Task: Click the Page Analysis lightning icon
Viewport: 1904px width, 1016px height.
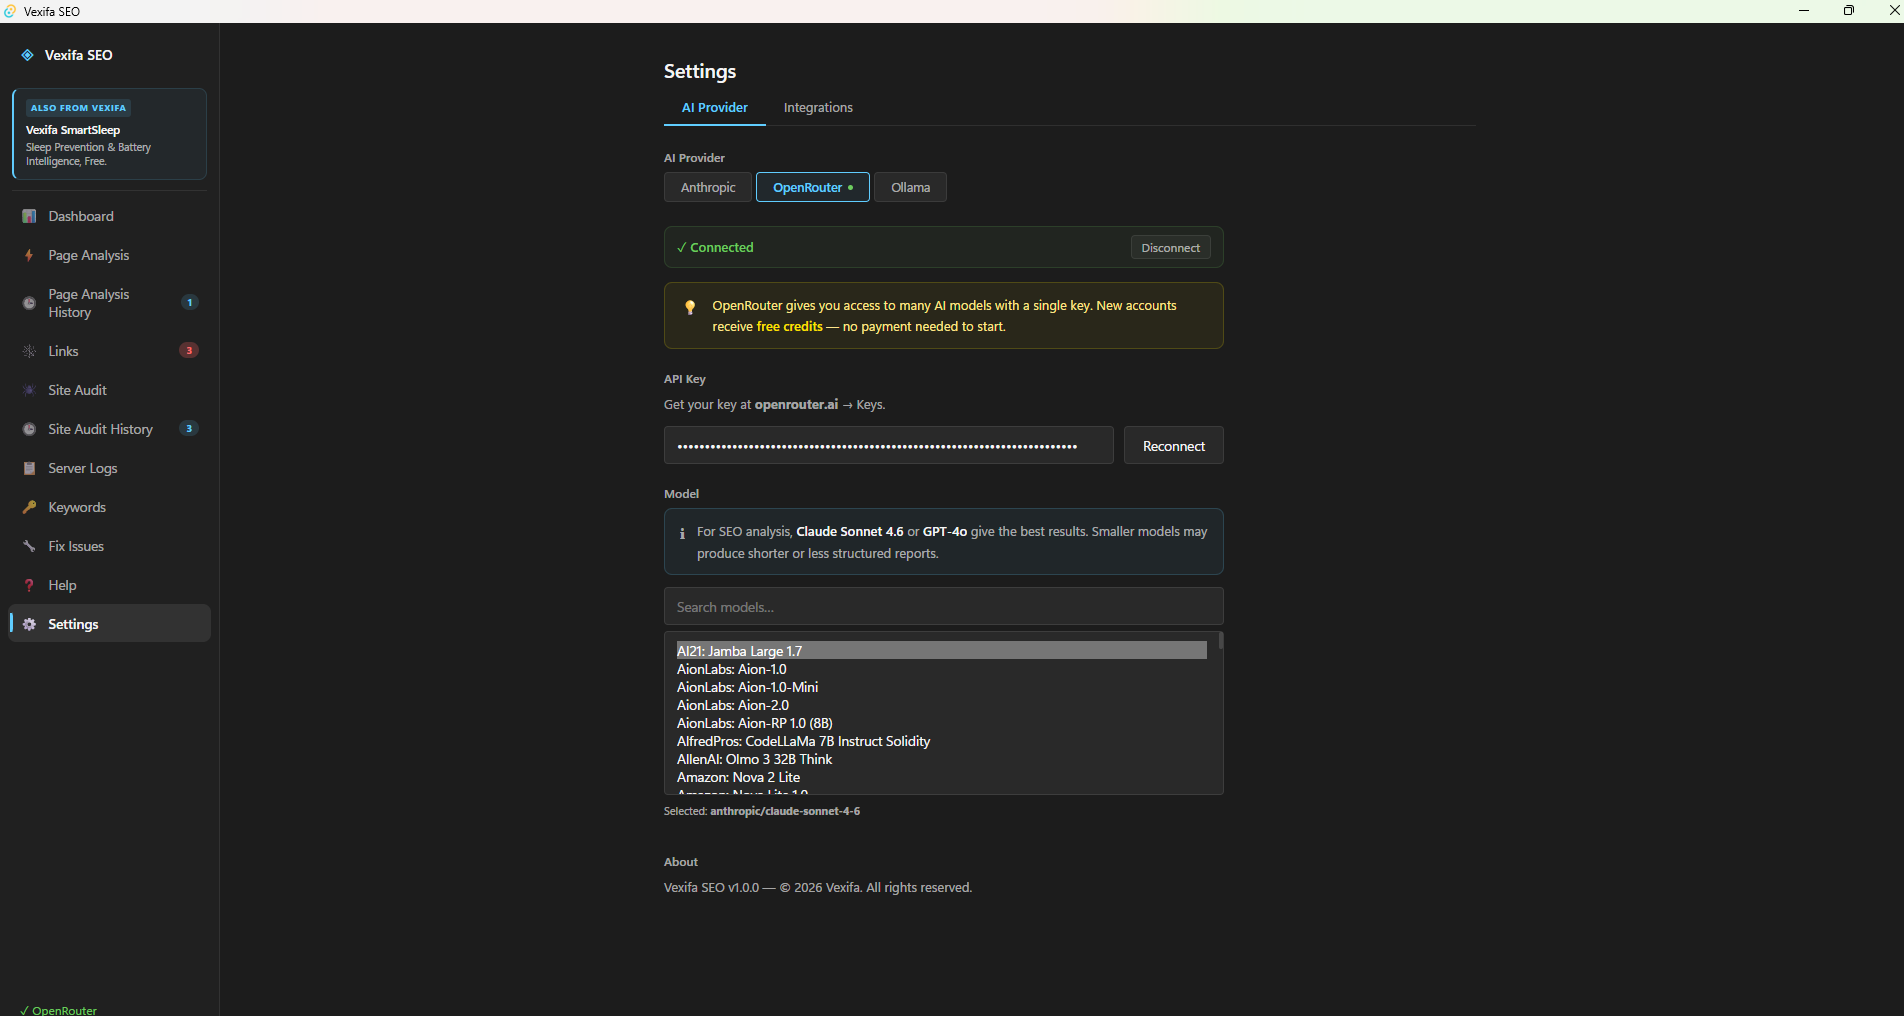Action: click(x=29, y=255)
